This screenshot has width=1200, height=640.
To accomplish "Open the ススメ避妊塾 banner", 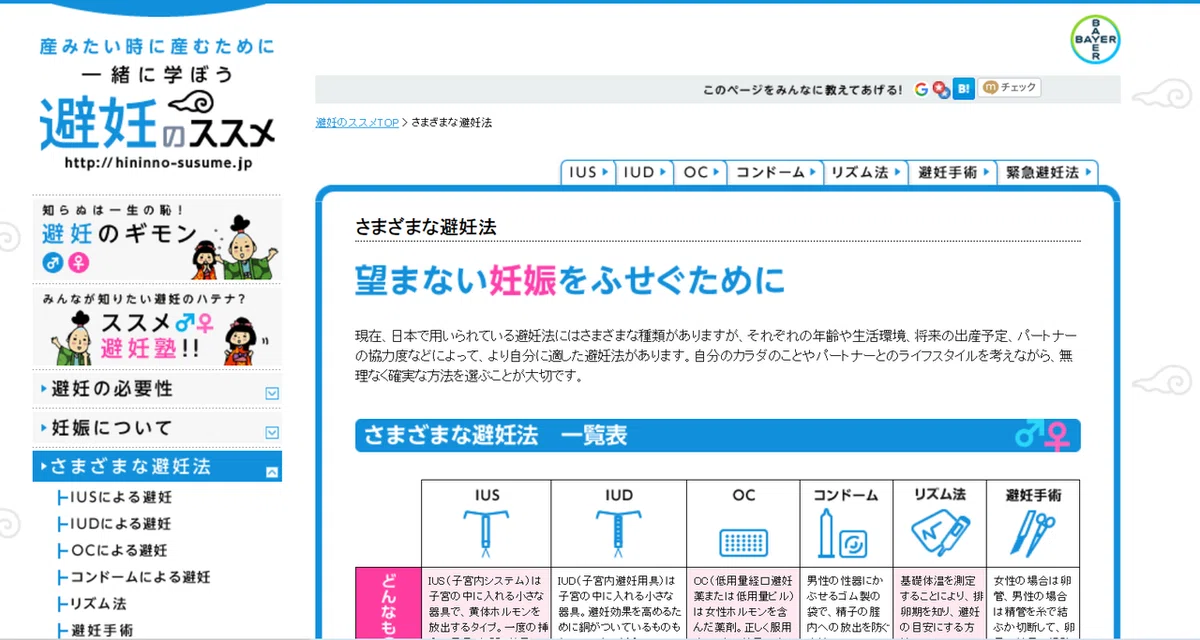I will pyautogui.click(x=157, y=327).
